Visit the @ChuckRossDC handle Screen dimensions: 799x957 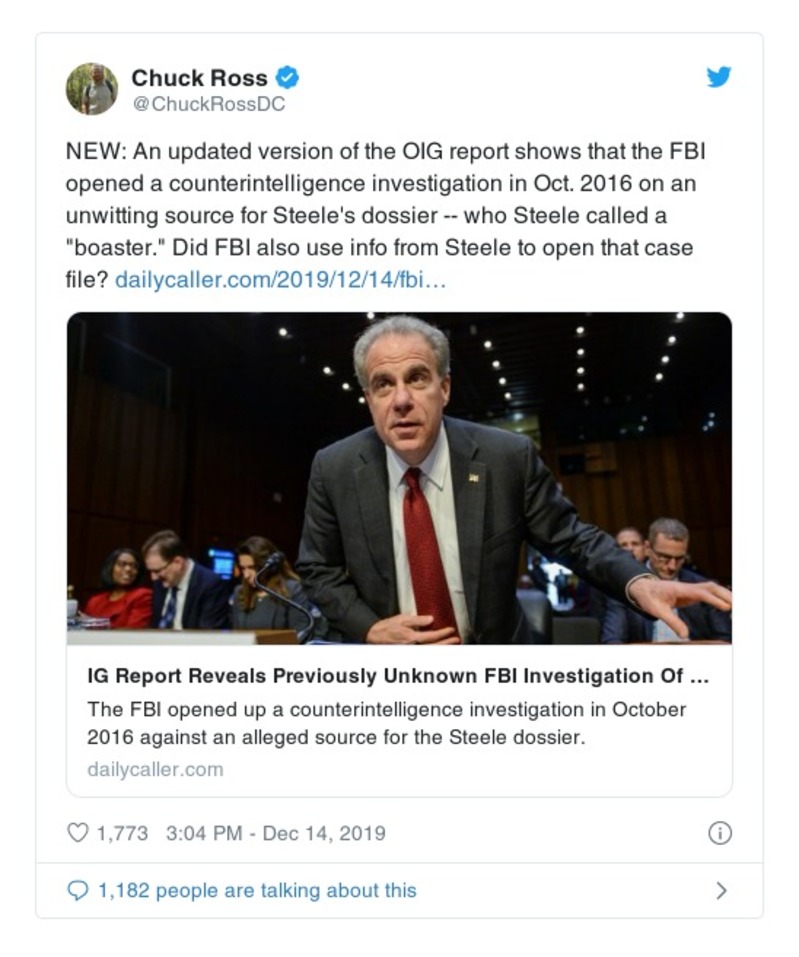point(208,103)
